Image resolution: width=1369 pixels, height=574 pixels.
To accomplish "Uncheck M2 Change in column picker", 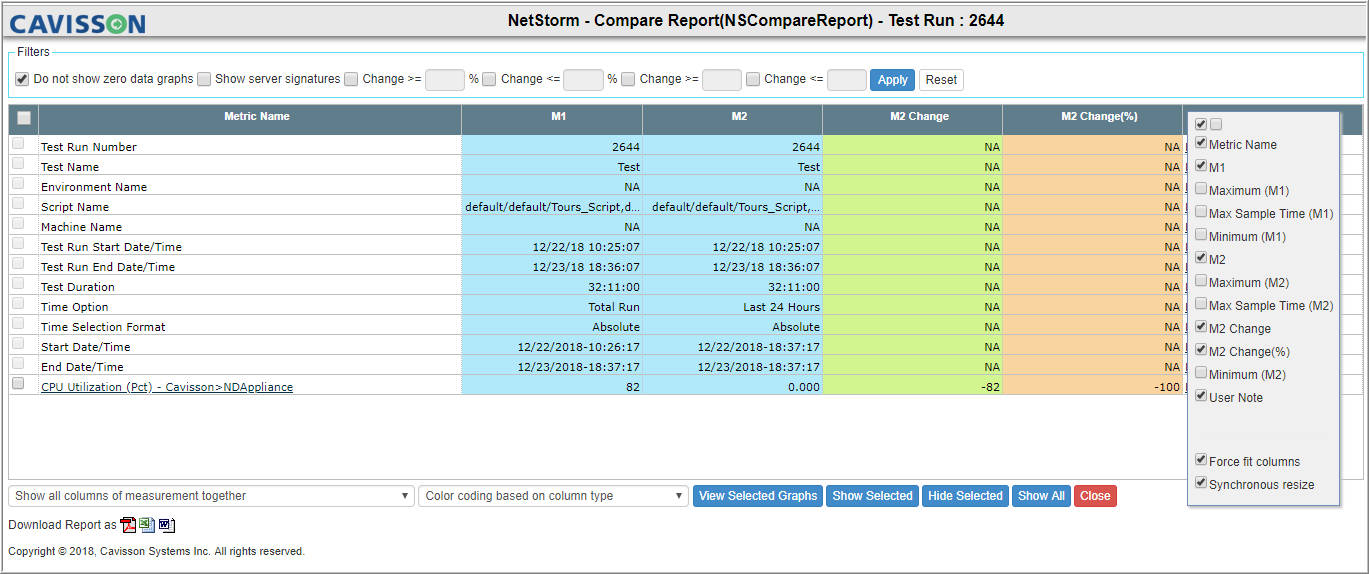I will (x=1201, y=327).
